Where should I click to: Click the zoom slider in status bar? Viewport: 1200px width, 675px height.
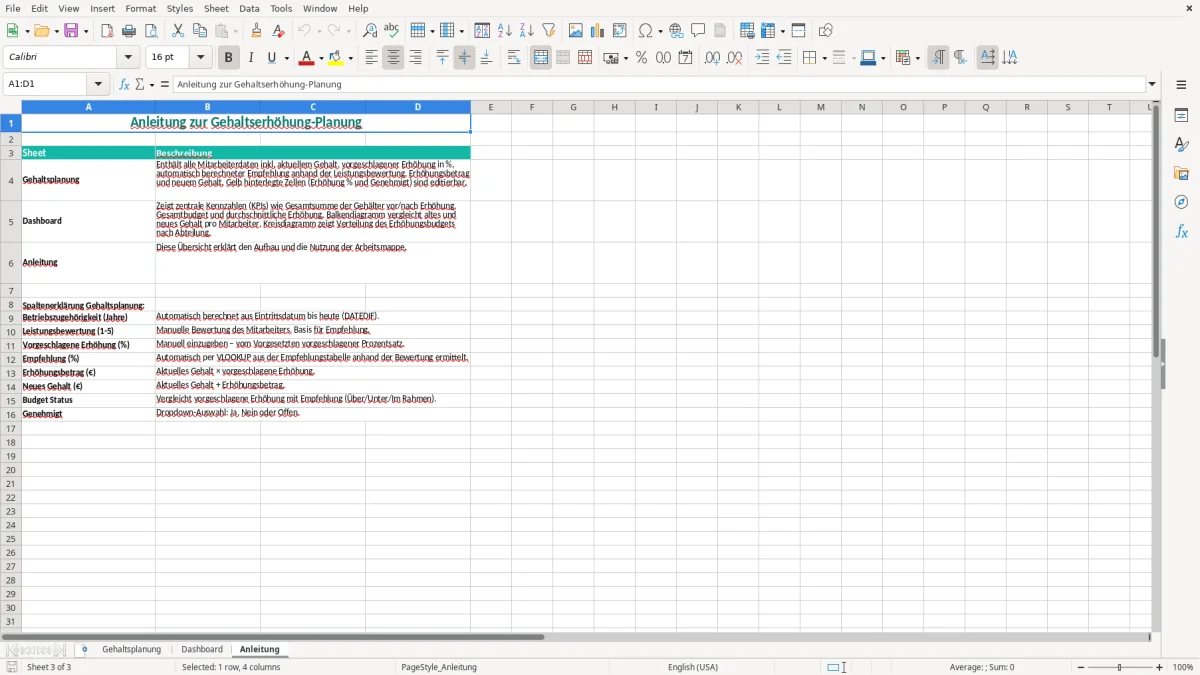point(1119,667)
